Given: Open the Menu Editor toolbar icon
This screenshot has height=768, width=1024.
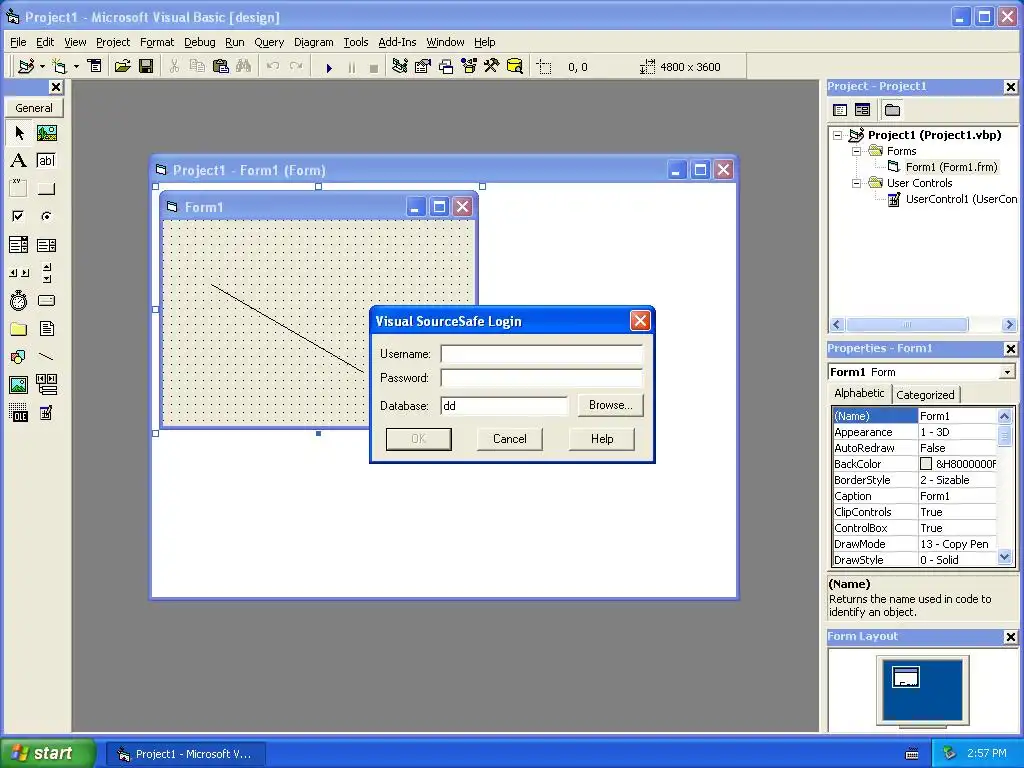Looking at the screenshot, I should coord(95,66).
